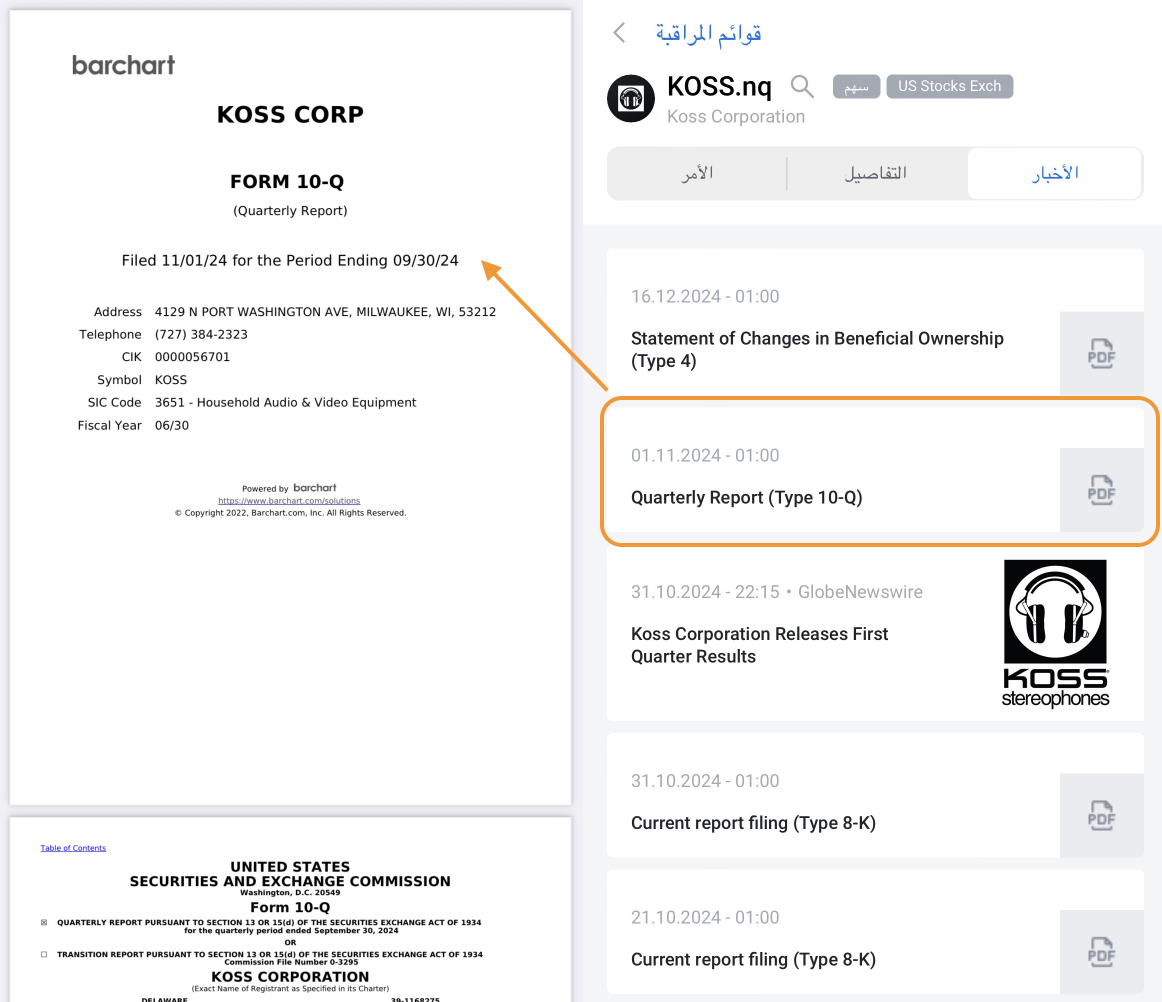
Task: Select the FORM 10-Q heading in the document
Action: pyautogui.click(x=287, y=182)
